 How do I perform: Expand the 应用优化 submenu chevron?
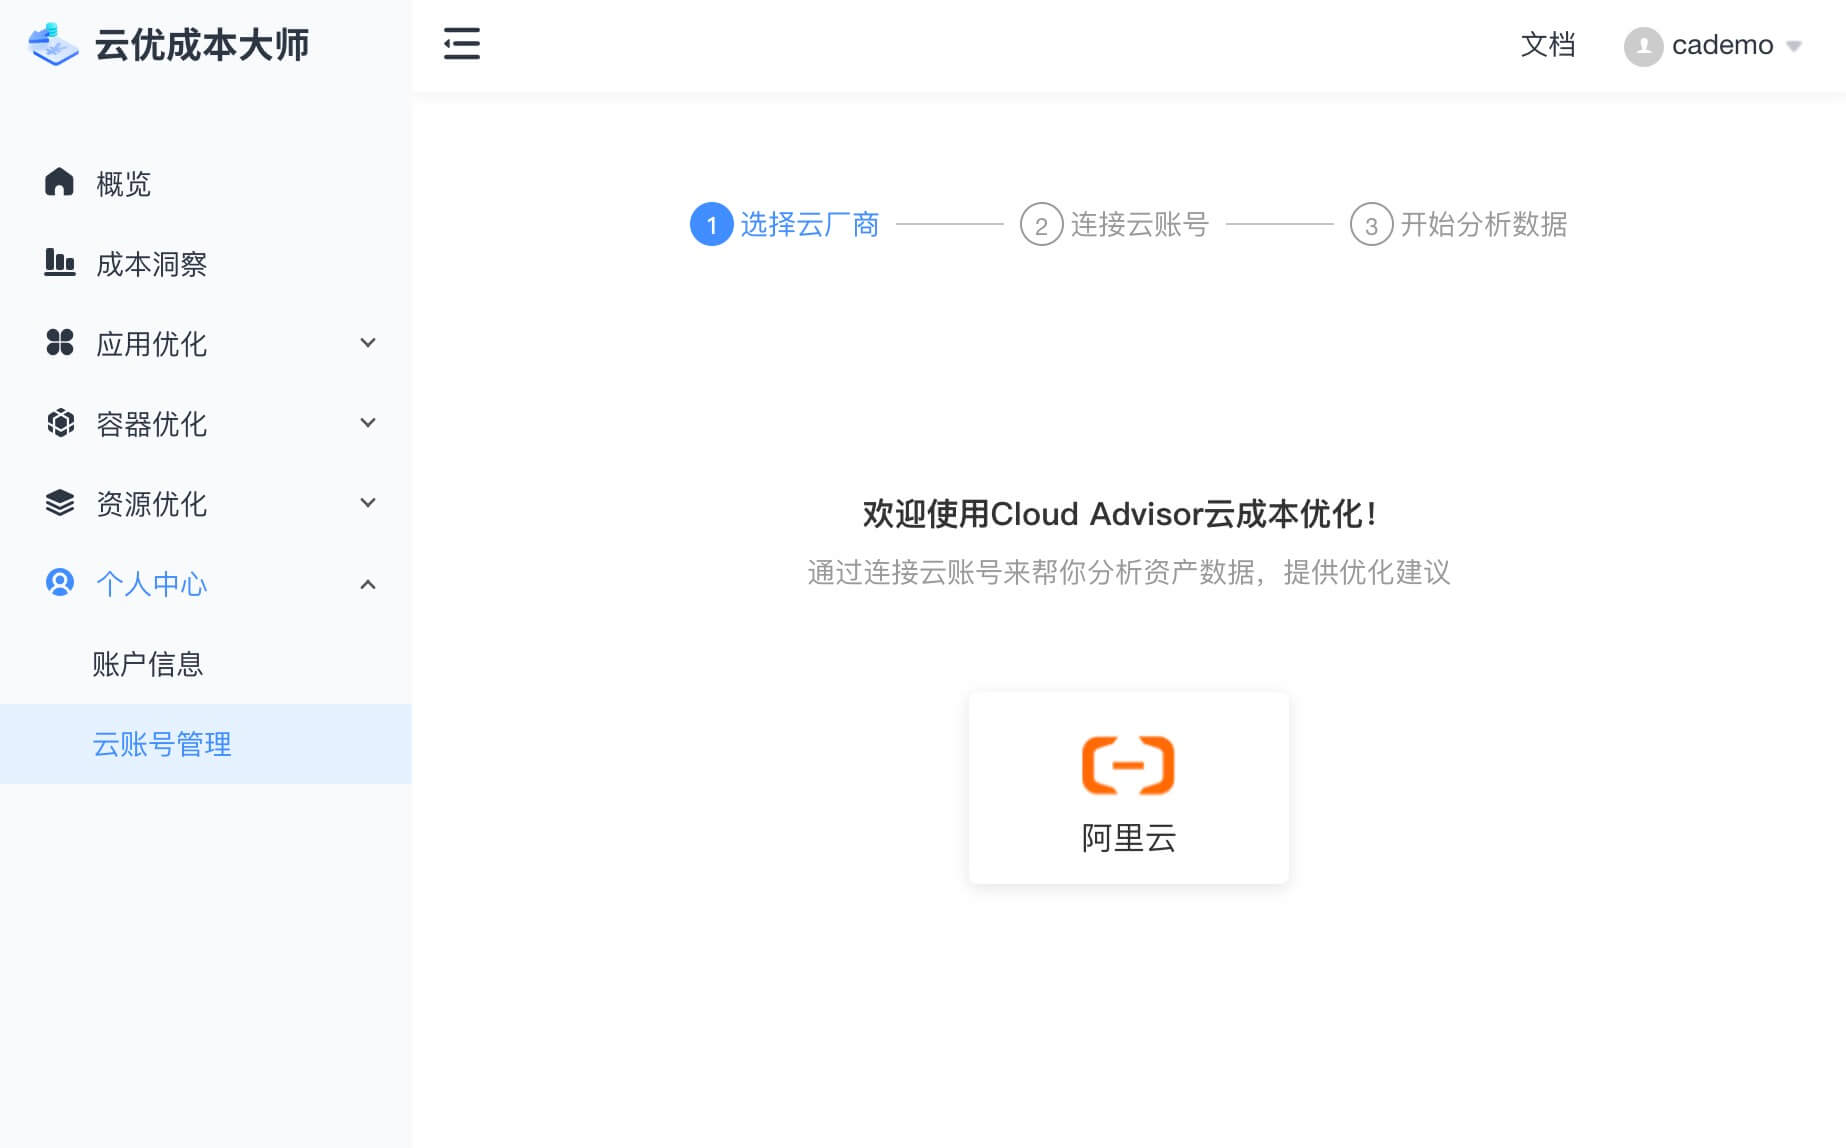pos(368,343)
